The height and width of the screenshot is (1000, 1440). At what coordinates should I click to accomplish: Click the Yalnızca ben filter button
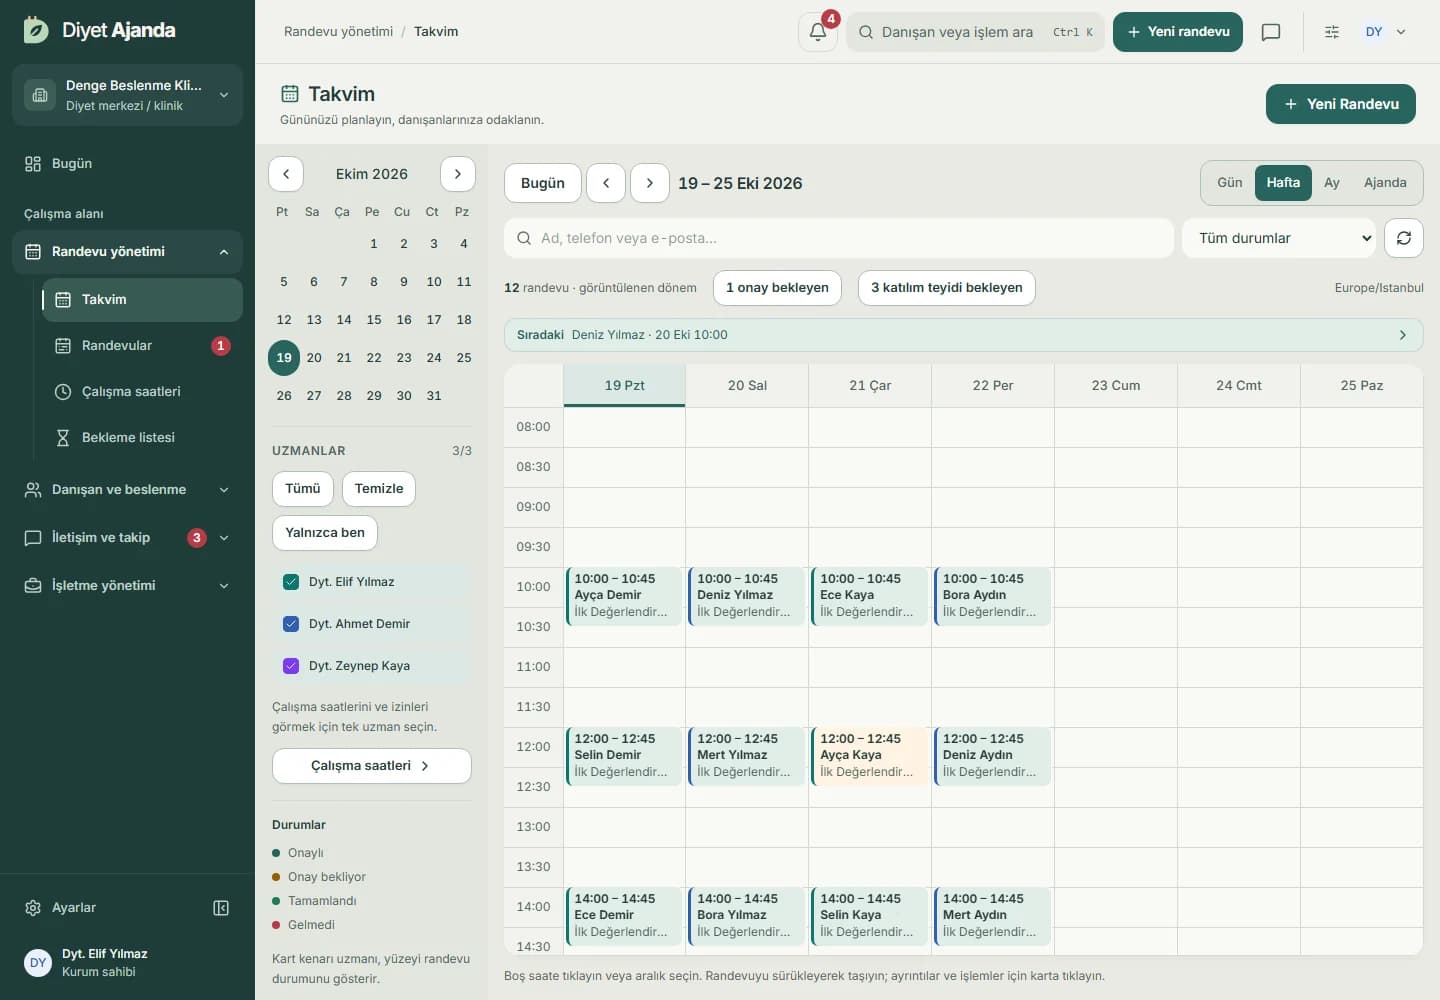pyautogui.click(x=325, y=533)
